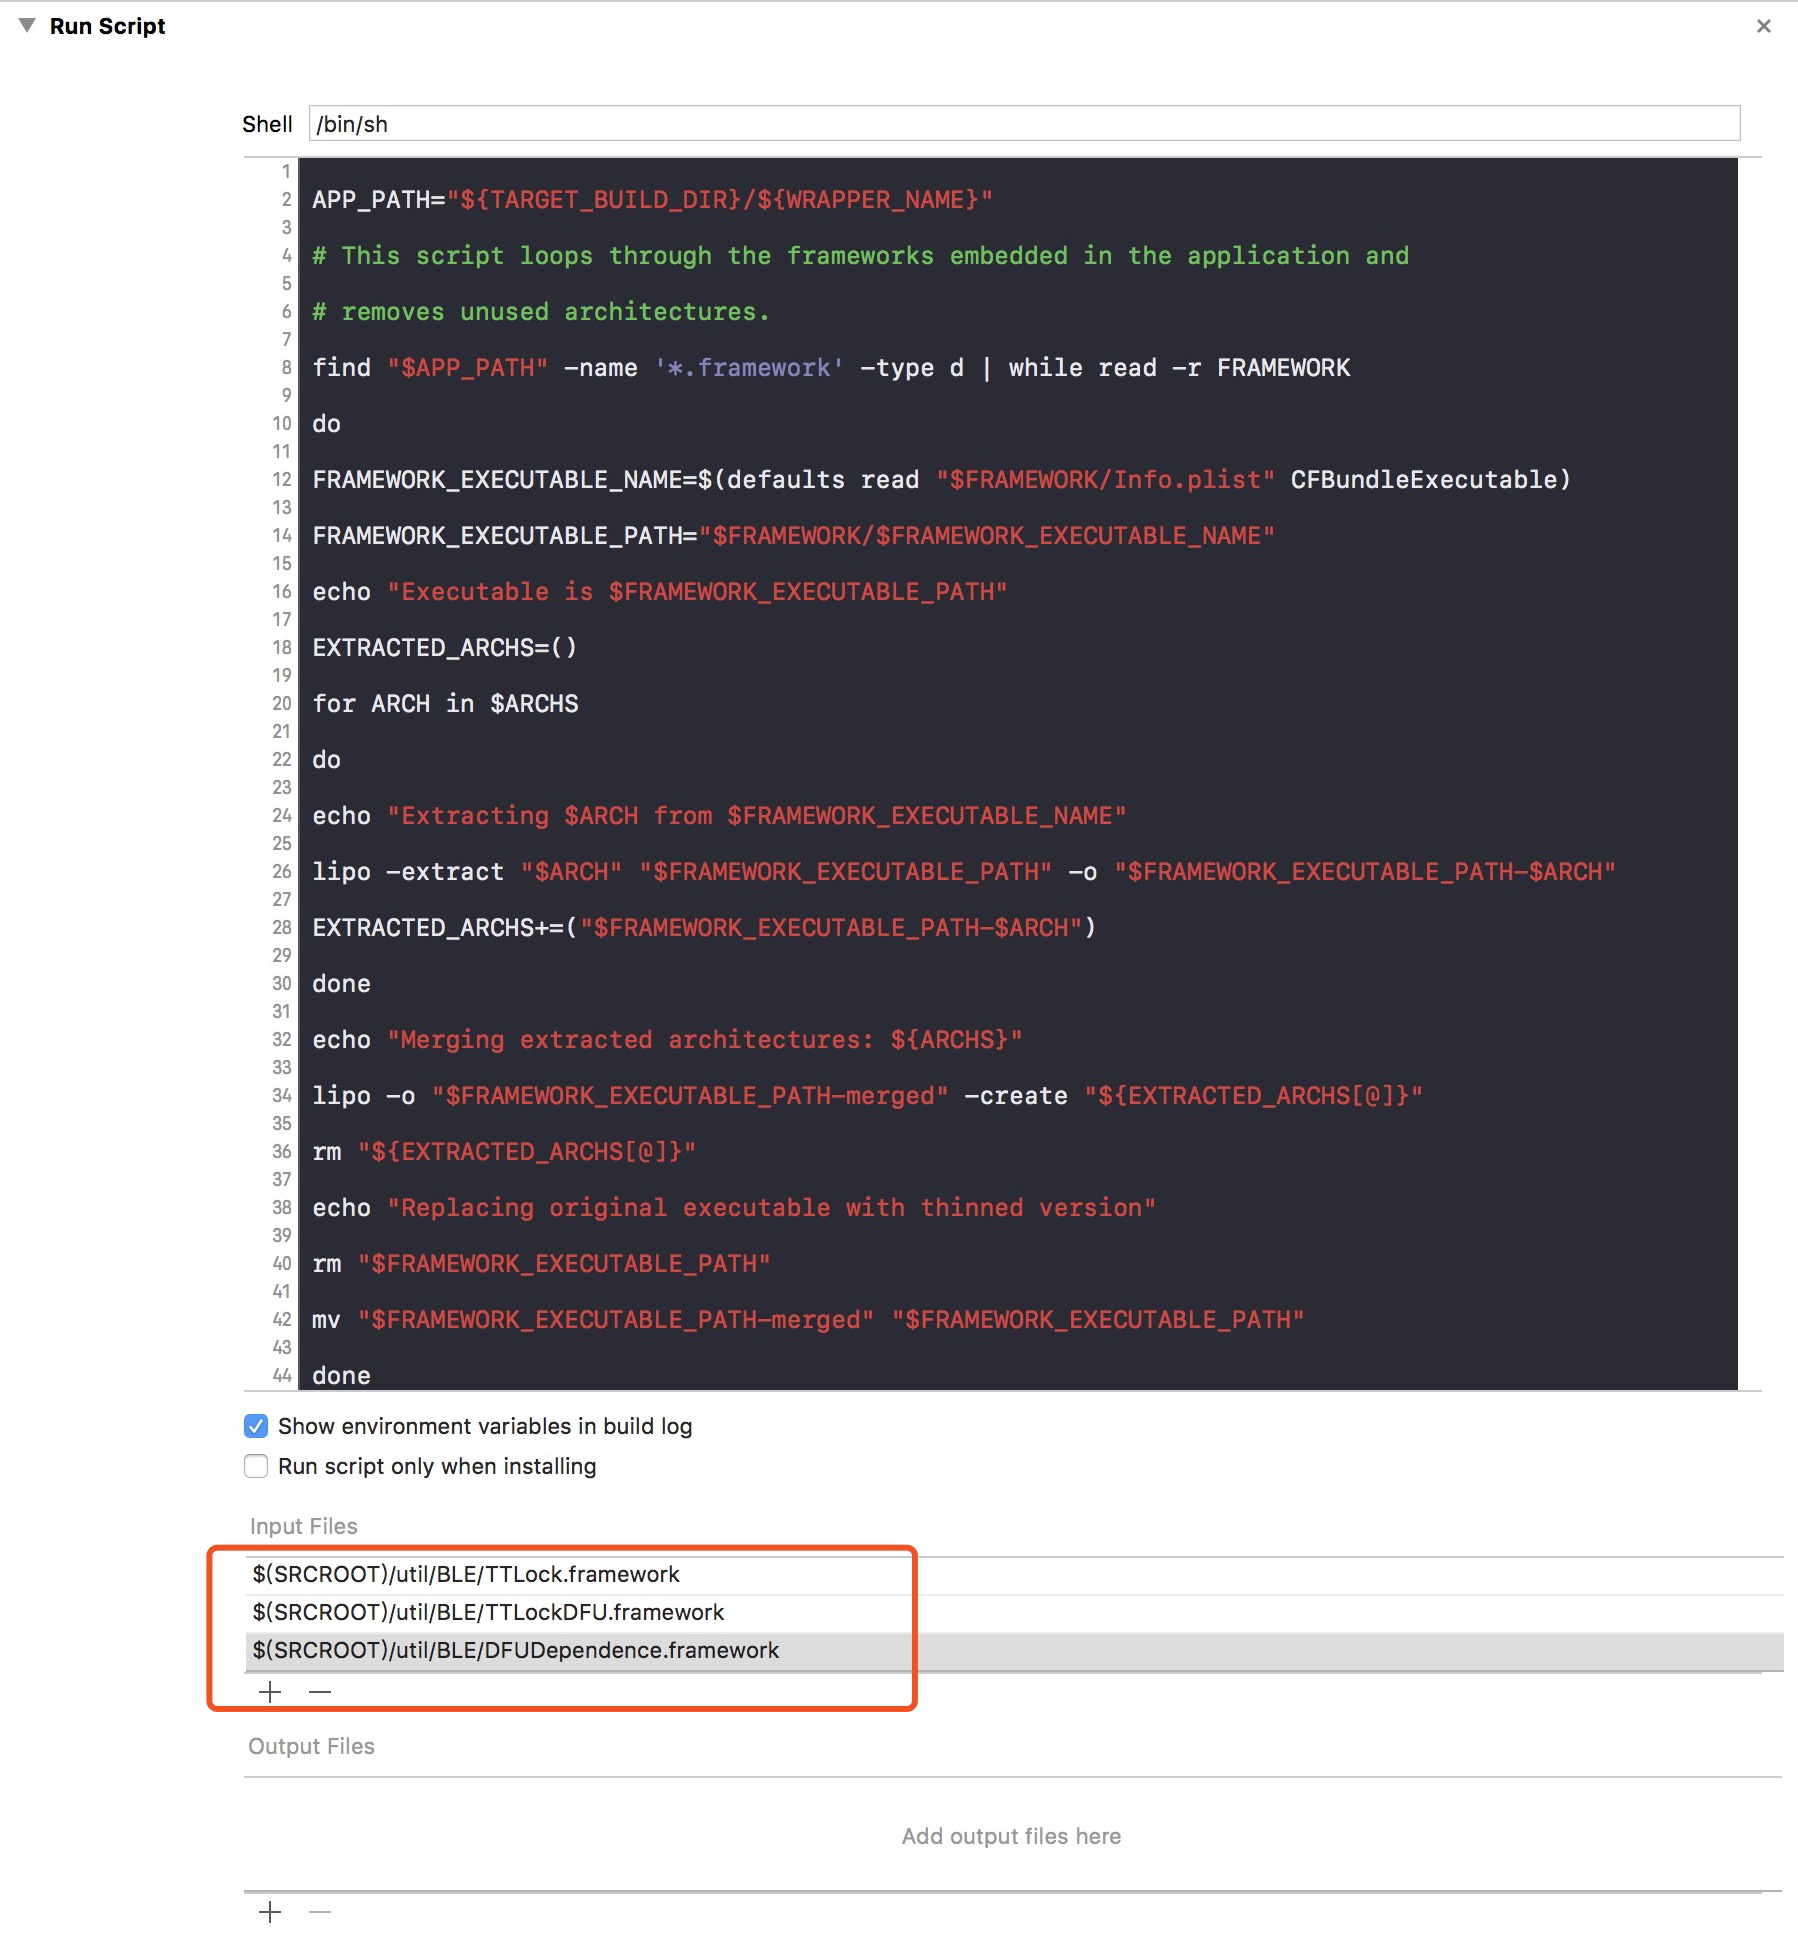Click the Output Files section label
This screenshot has width=1798, height=1934.
312,1746
